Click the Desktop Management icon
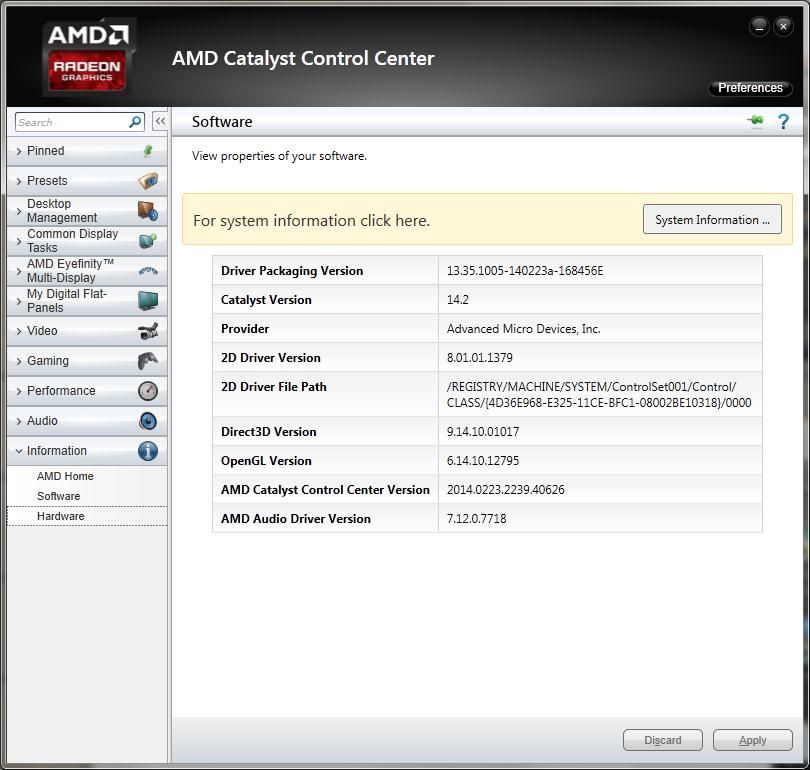The height and width of the screenshot is (770, 810). click(x=148, y=211)
